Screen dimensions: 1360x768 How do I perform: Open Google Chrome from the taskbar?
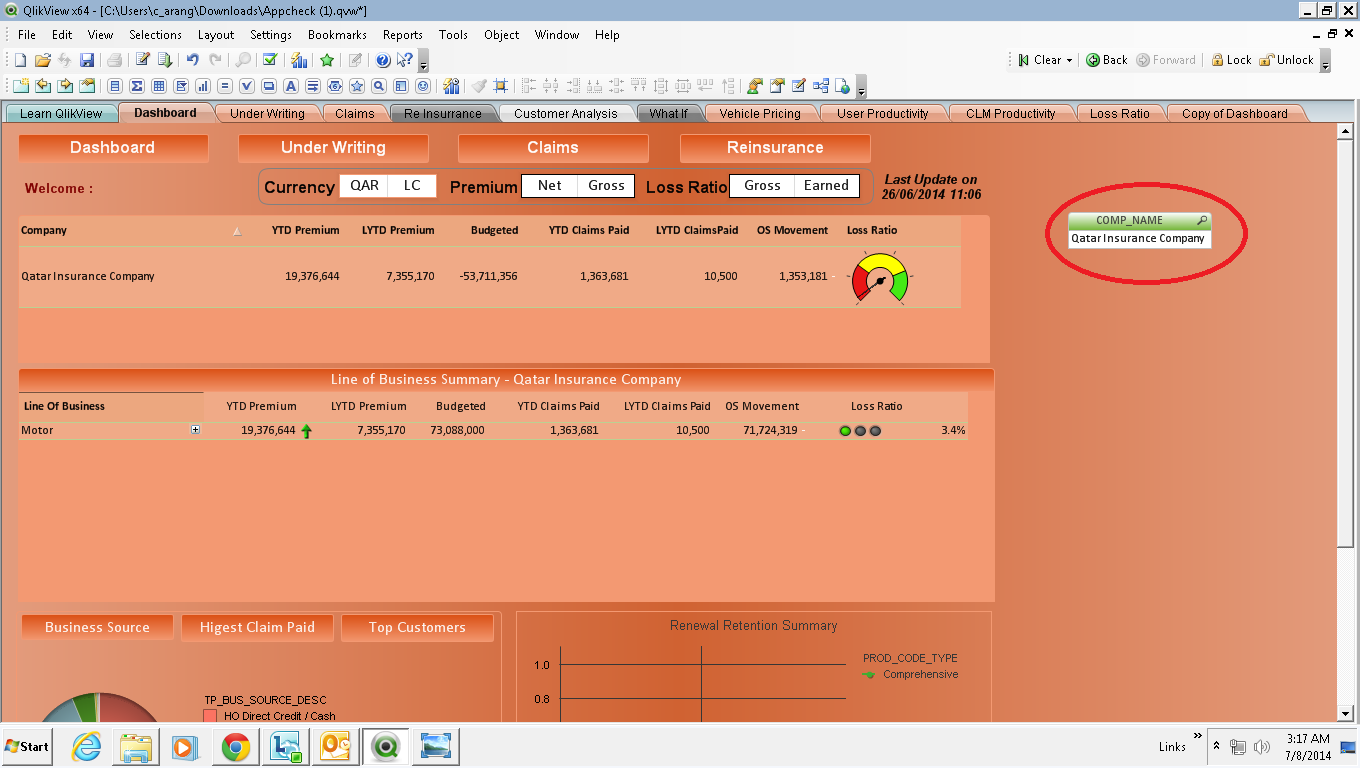pos(236,747)
